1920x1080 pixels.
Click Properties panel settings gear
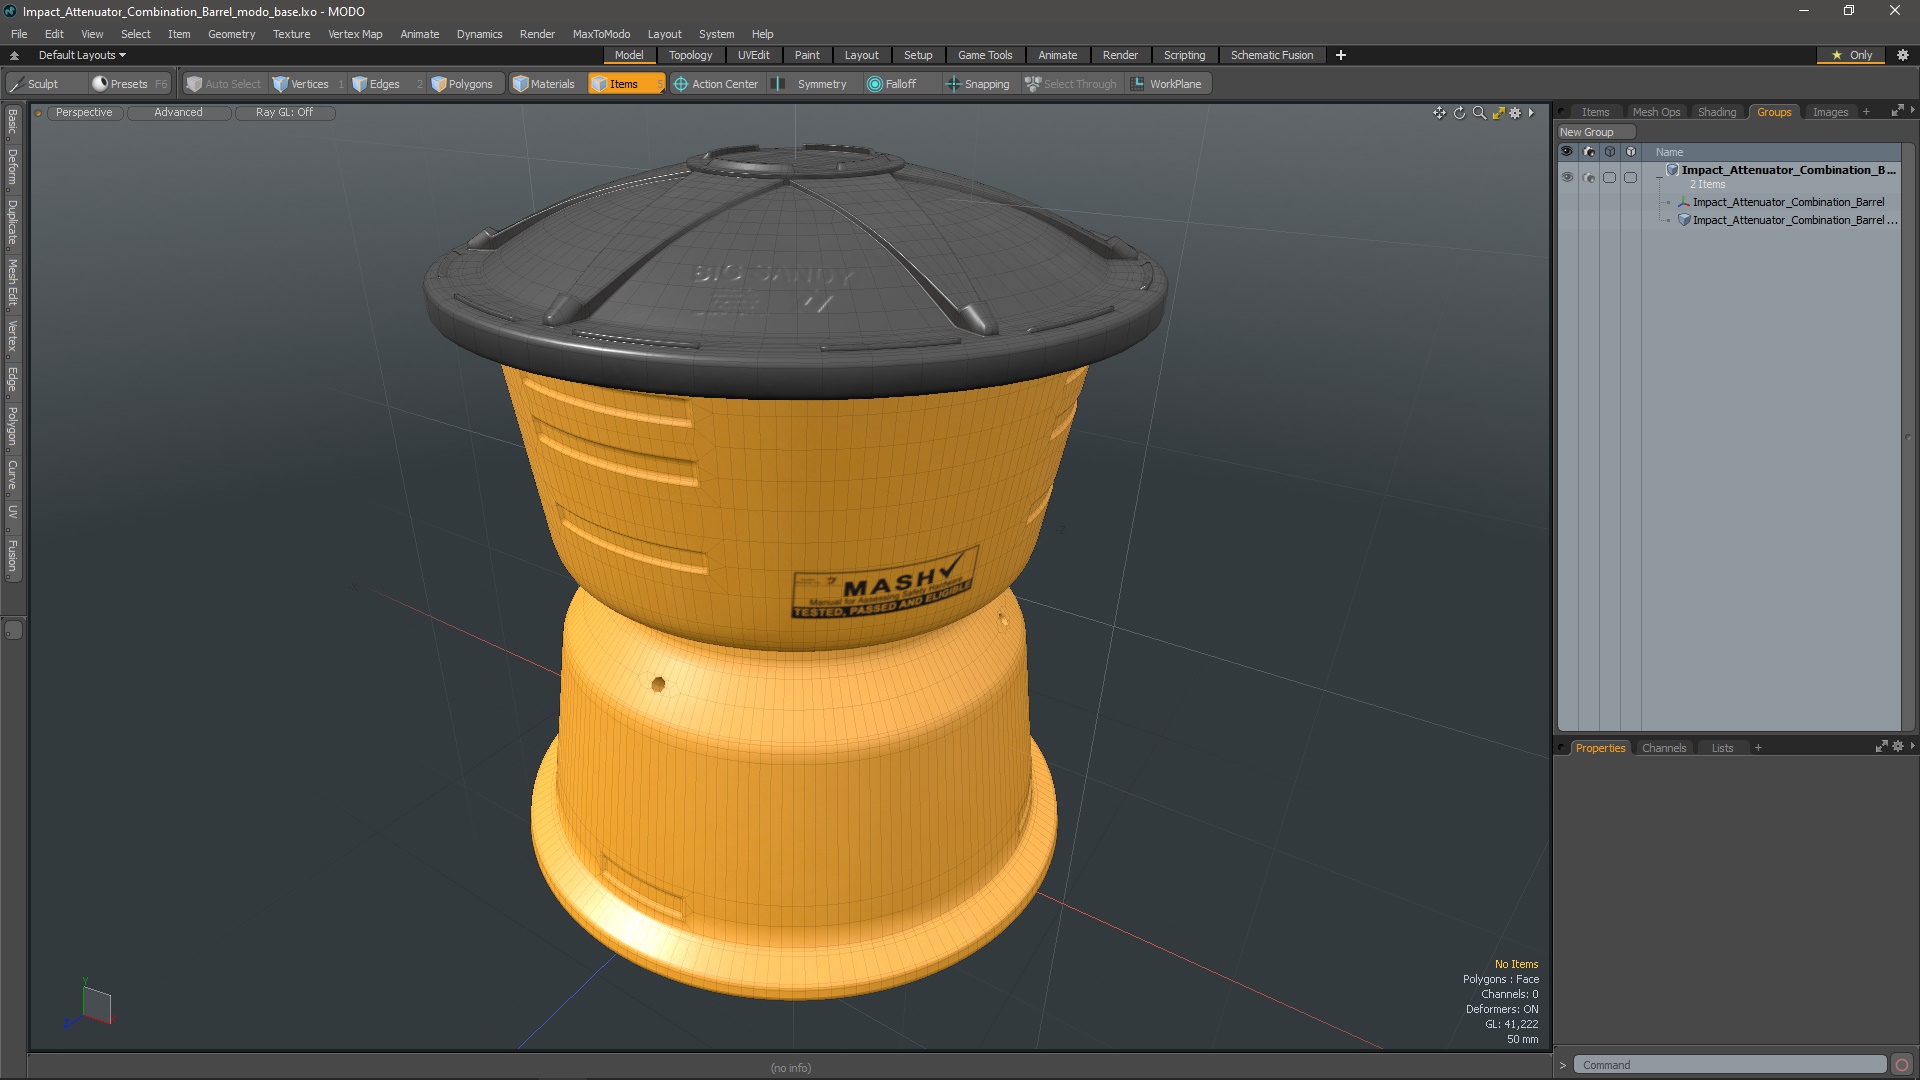click(1898, 747)
